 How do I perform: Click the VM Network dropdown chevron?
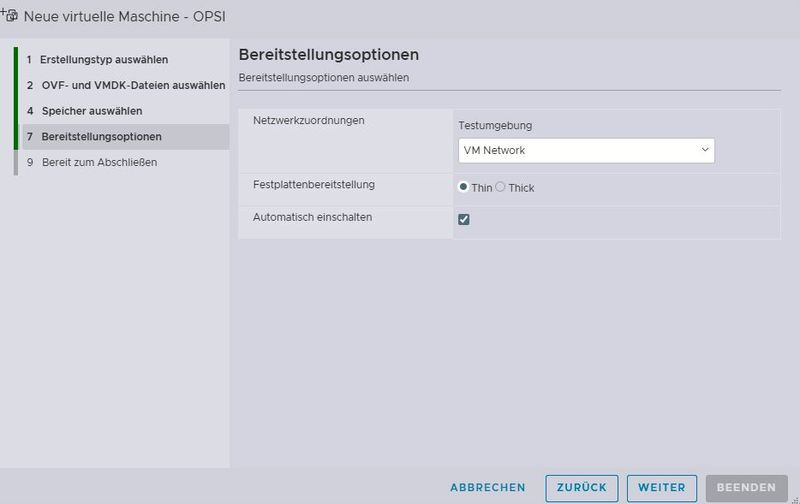pyautogui.click(x=705, y=150)
